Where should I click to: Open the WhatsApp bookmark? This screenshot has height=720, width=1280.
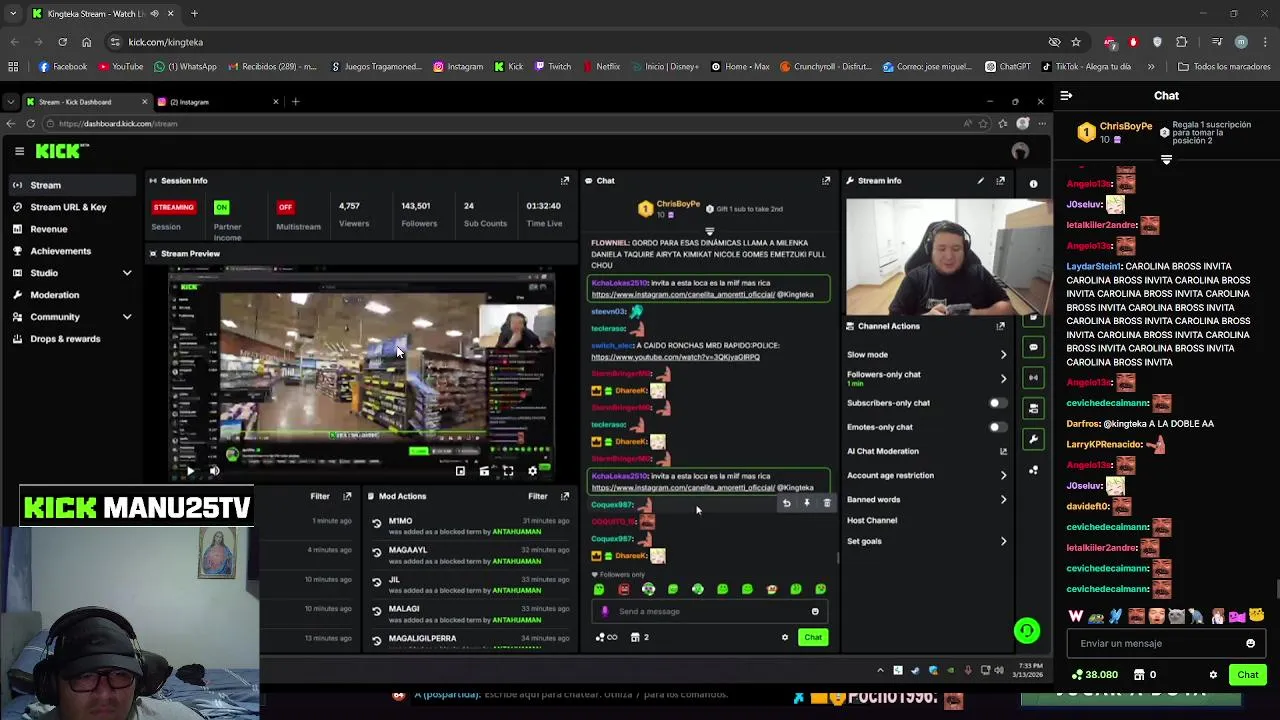185,67
